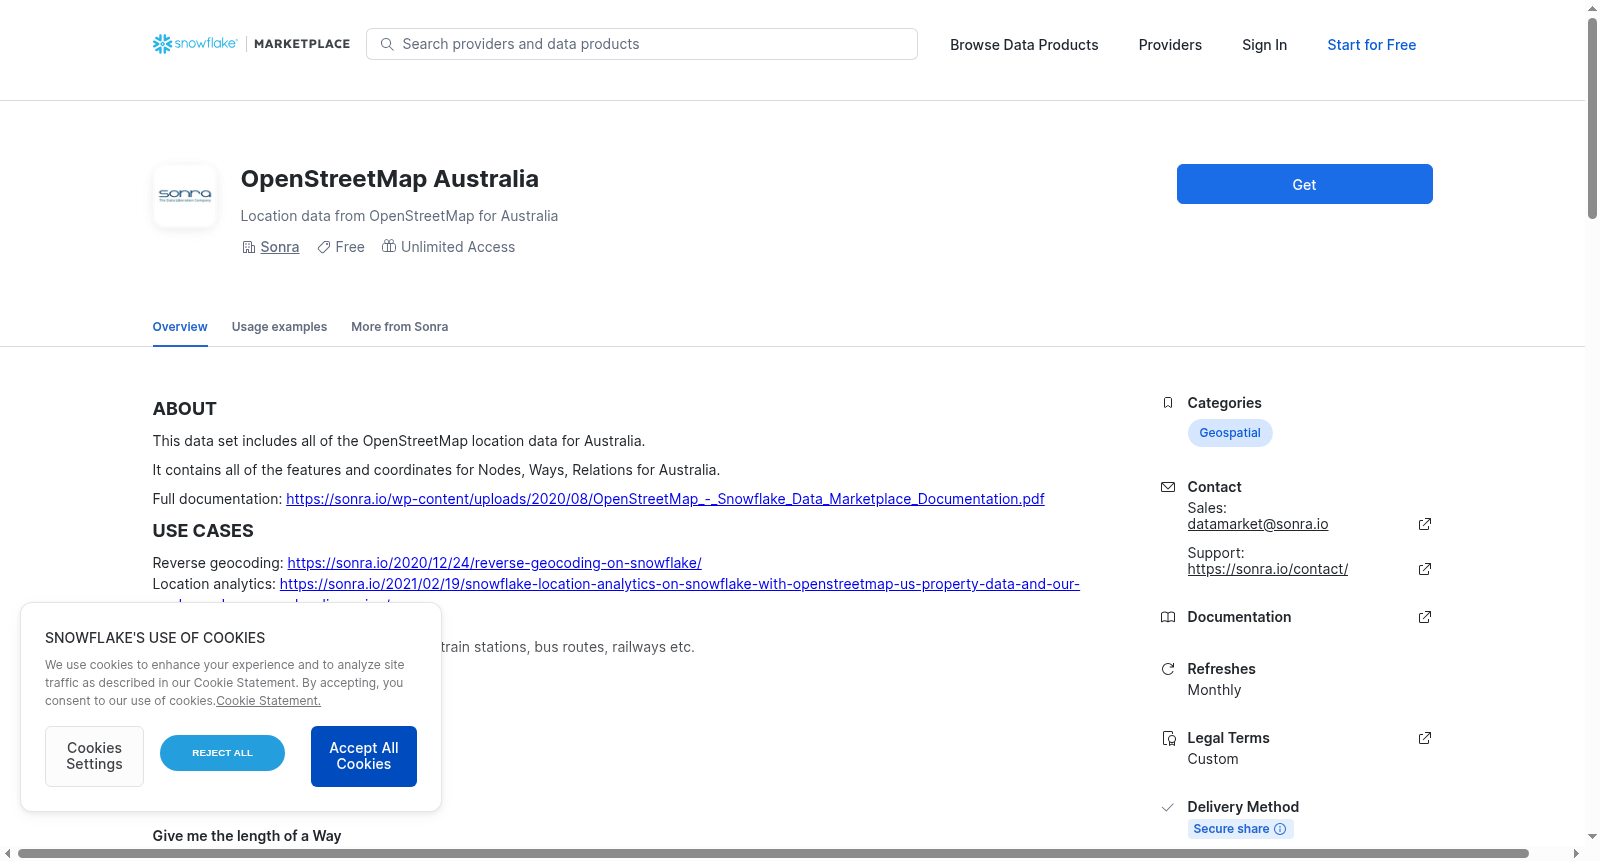Image resolution: width=1600 pixels, height=861 pixels.
Task: Click the envelope icon beside Contact
Action: pyautogui.click(x=1168, y=487)
